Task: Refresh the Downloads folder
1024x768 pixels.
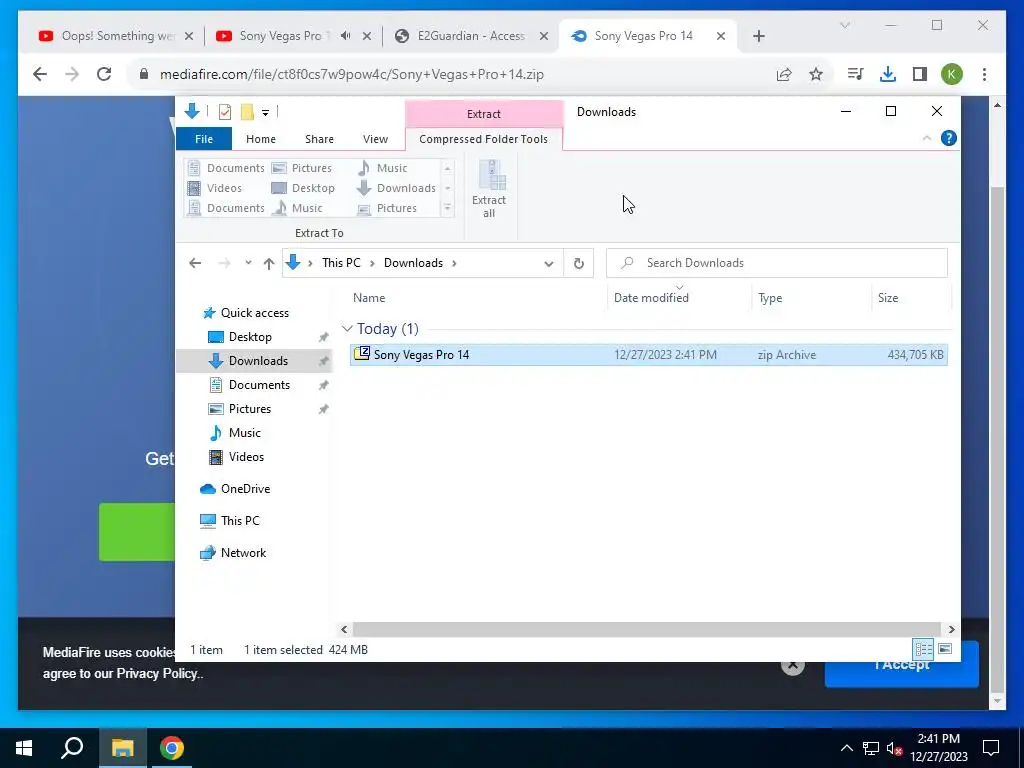Action: coord(579,263)
